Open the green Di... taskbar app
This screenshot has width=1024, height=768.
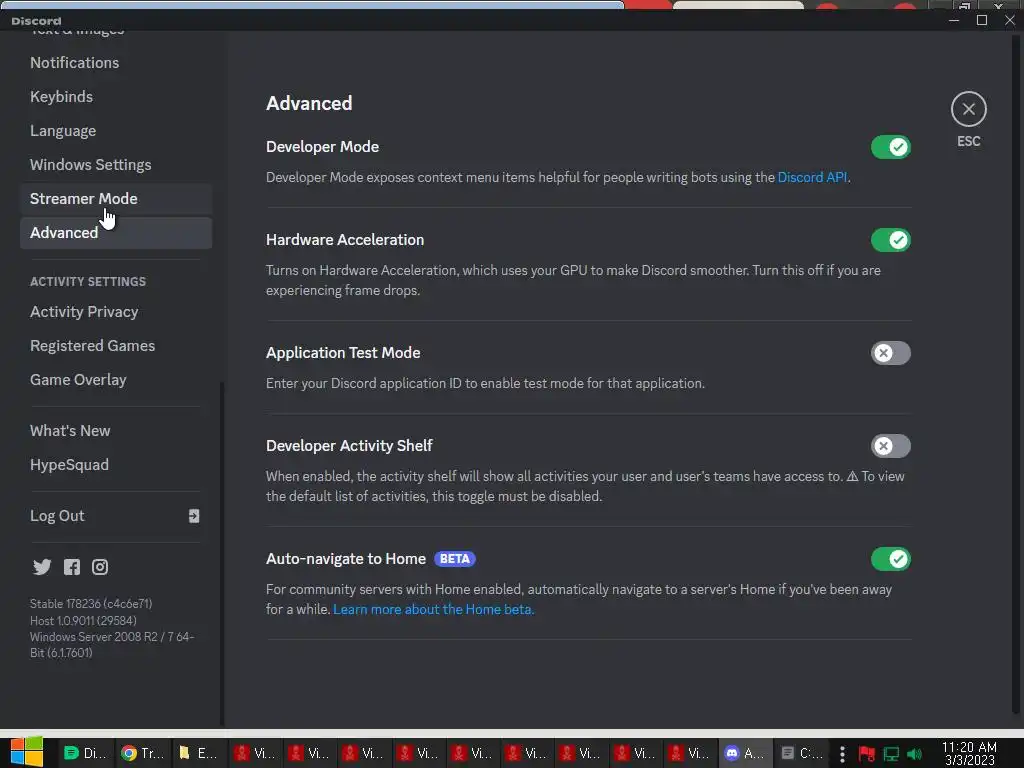(x=86, y=753)
